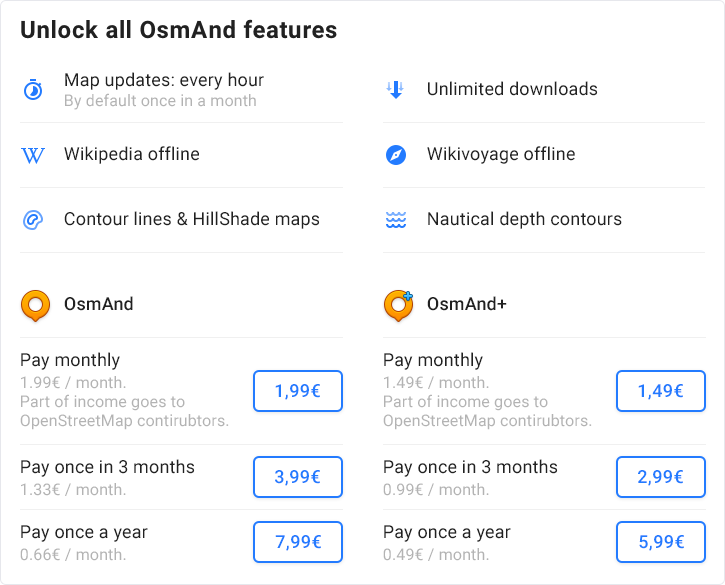725x585 pixels.
Task: Buy OsmAnd+ yearly plan for 5,99€
Action: click(x=661, y=542)
